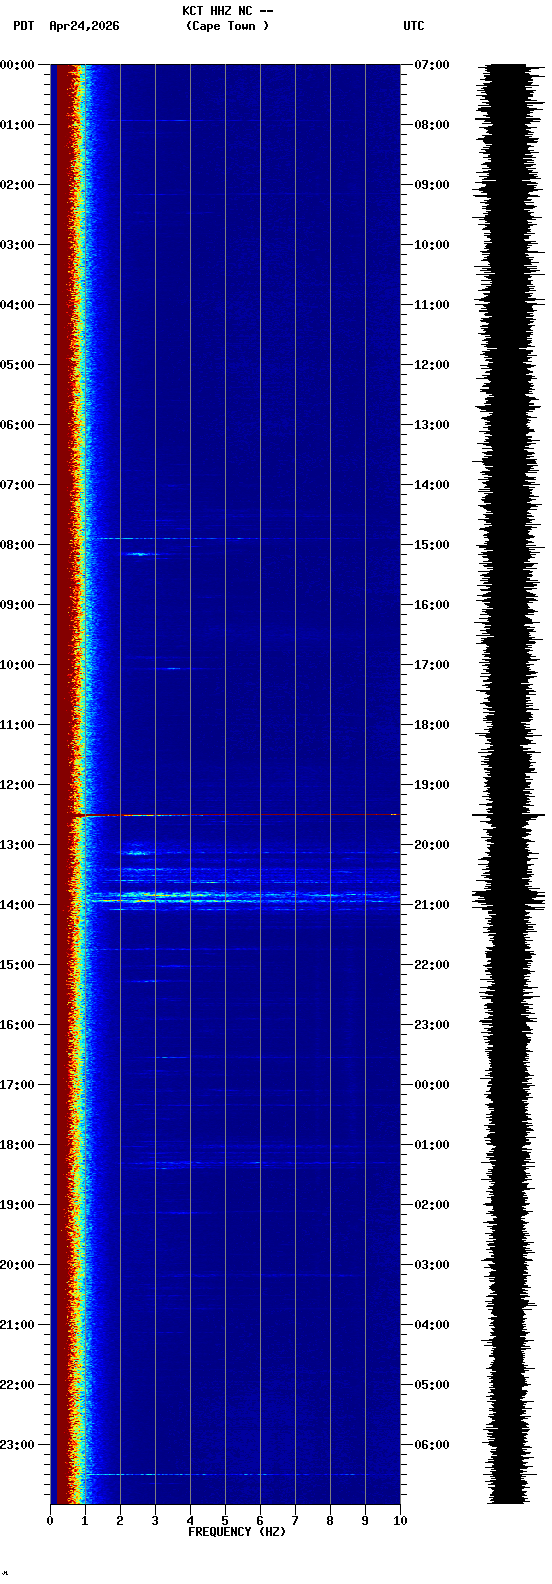Click the UTC axis label 08:00
Viewport: 552px width, 1584px height.
coord(432,125)
